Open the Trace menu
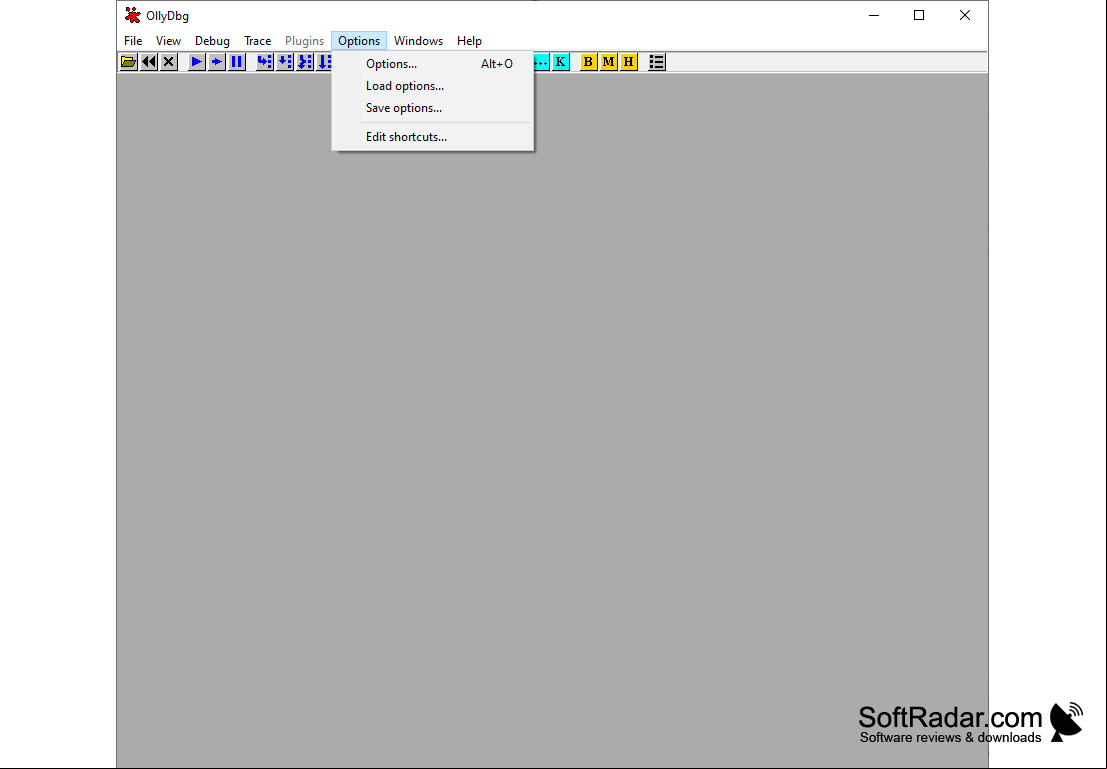 tap(257, 41)
